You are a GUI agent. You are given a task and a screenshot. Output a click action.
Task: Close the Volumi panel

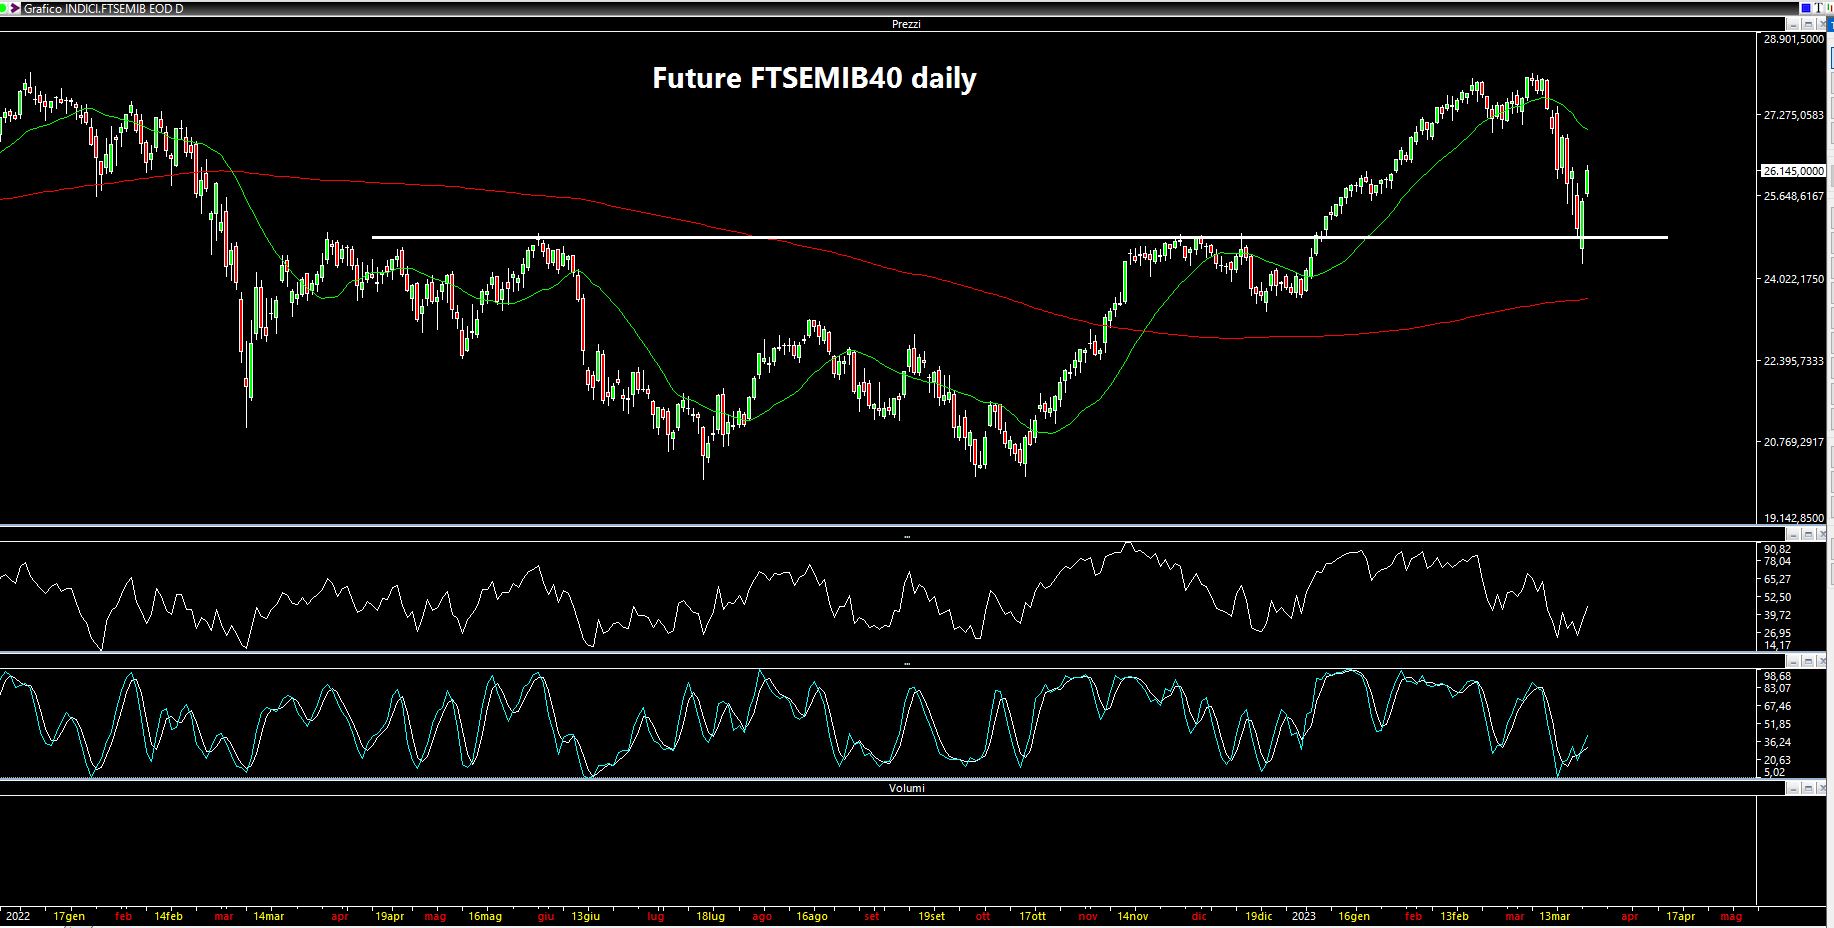tap(1822, 788)
